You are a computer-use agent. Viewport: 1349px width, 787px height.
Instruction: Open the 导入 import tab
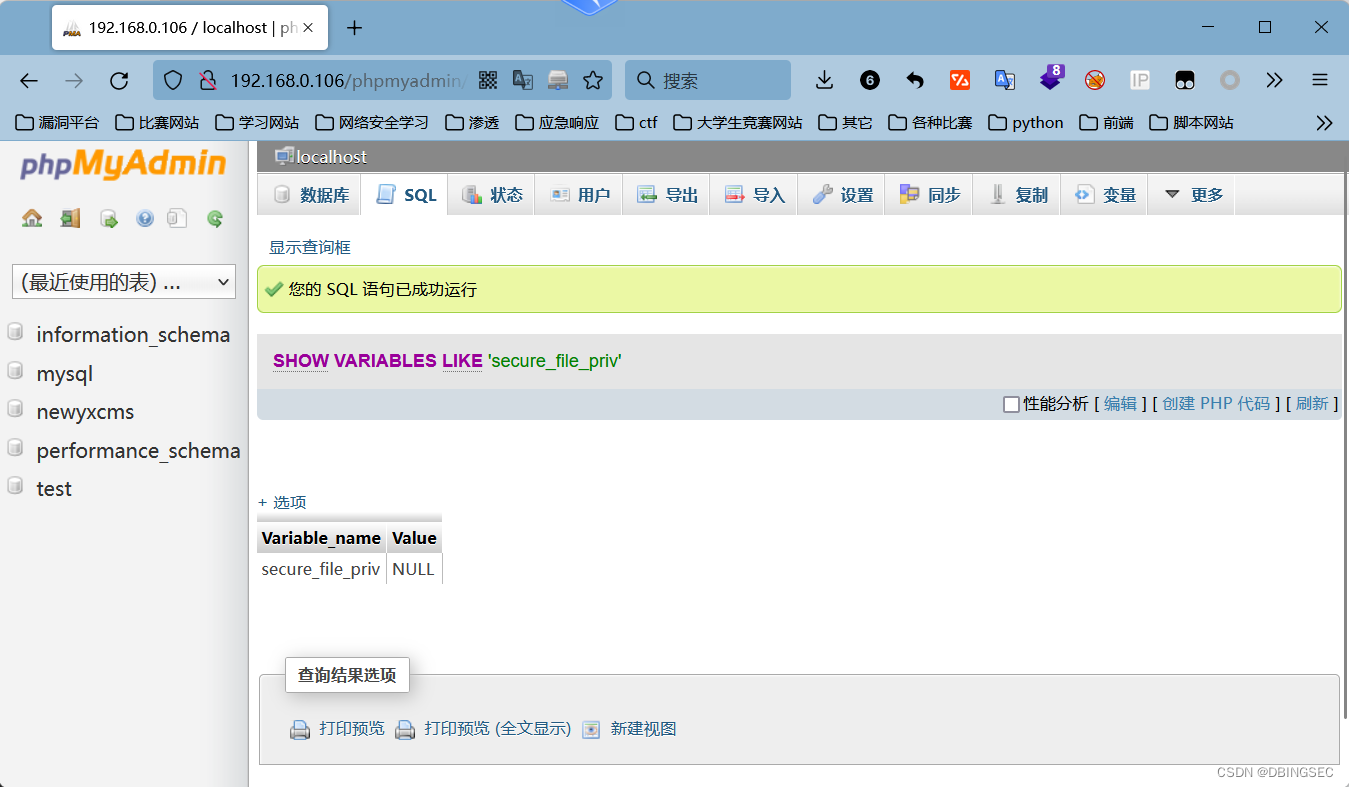point(754,195)
